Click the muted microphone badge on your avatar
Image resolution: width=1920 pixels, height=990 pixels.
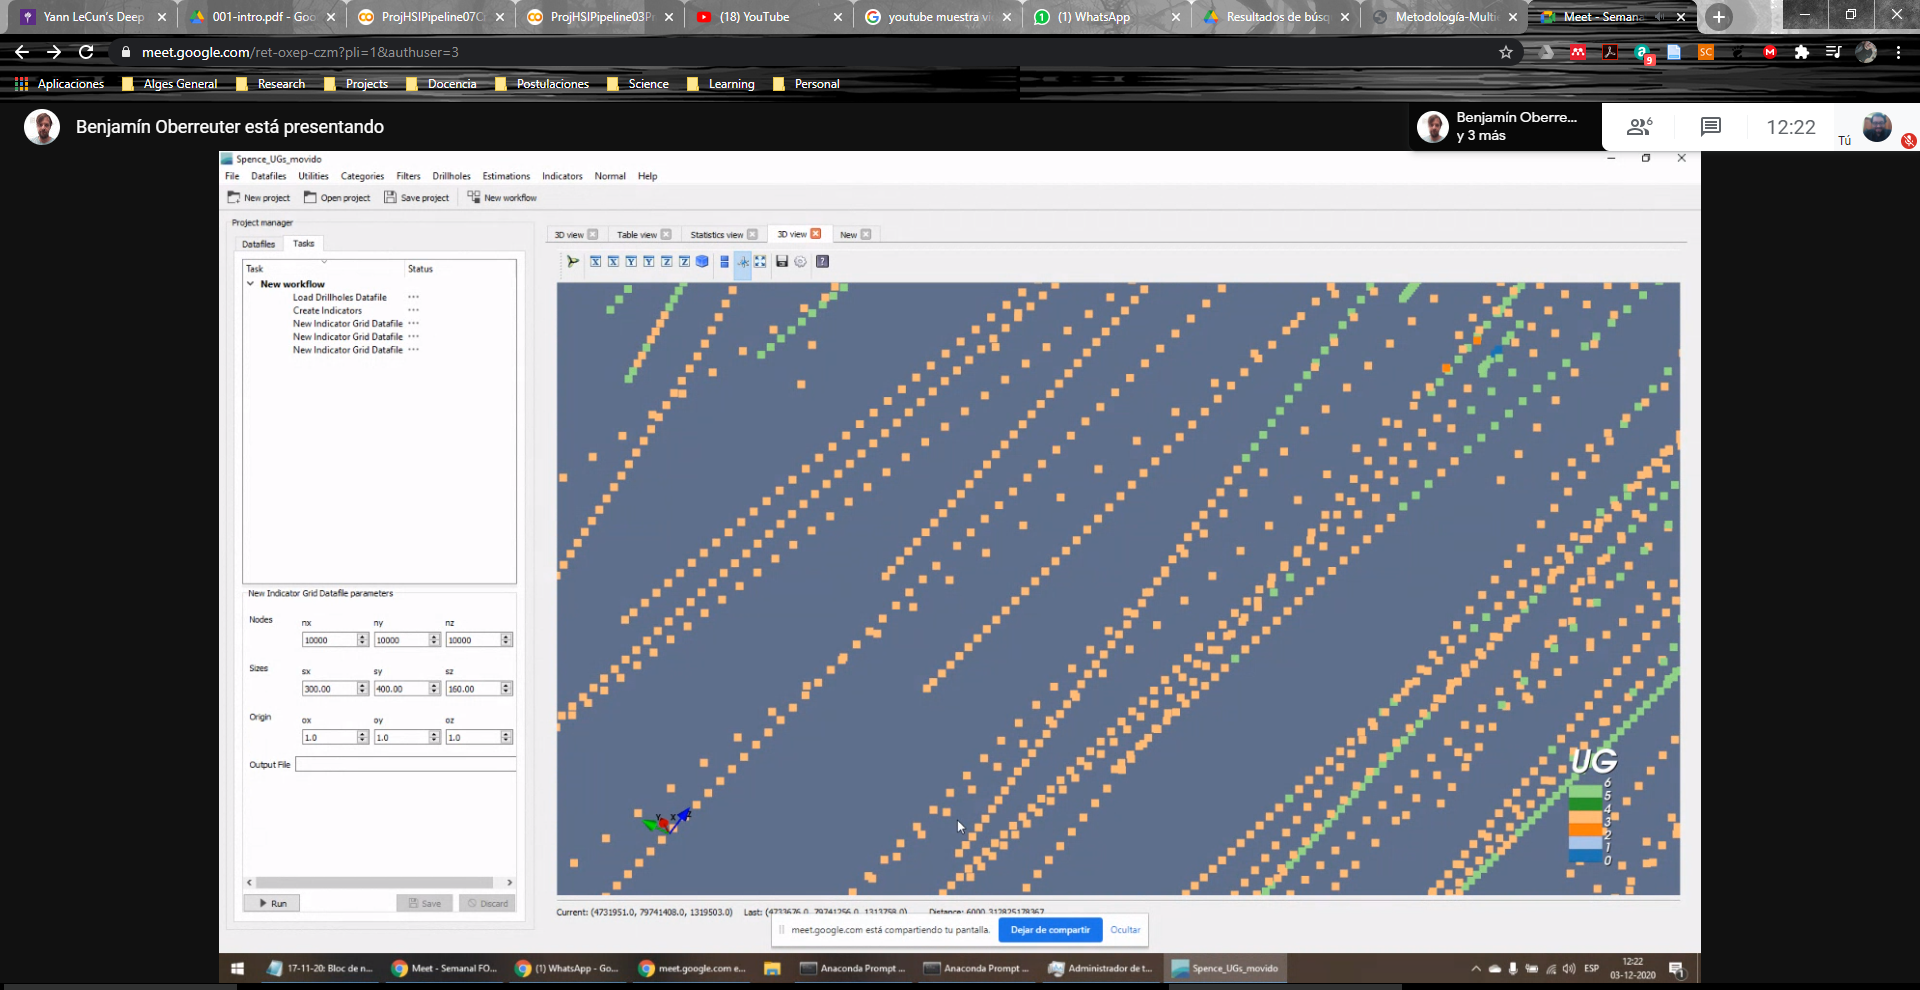click(x=1909, y=141)
